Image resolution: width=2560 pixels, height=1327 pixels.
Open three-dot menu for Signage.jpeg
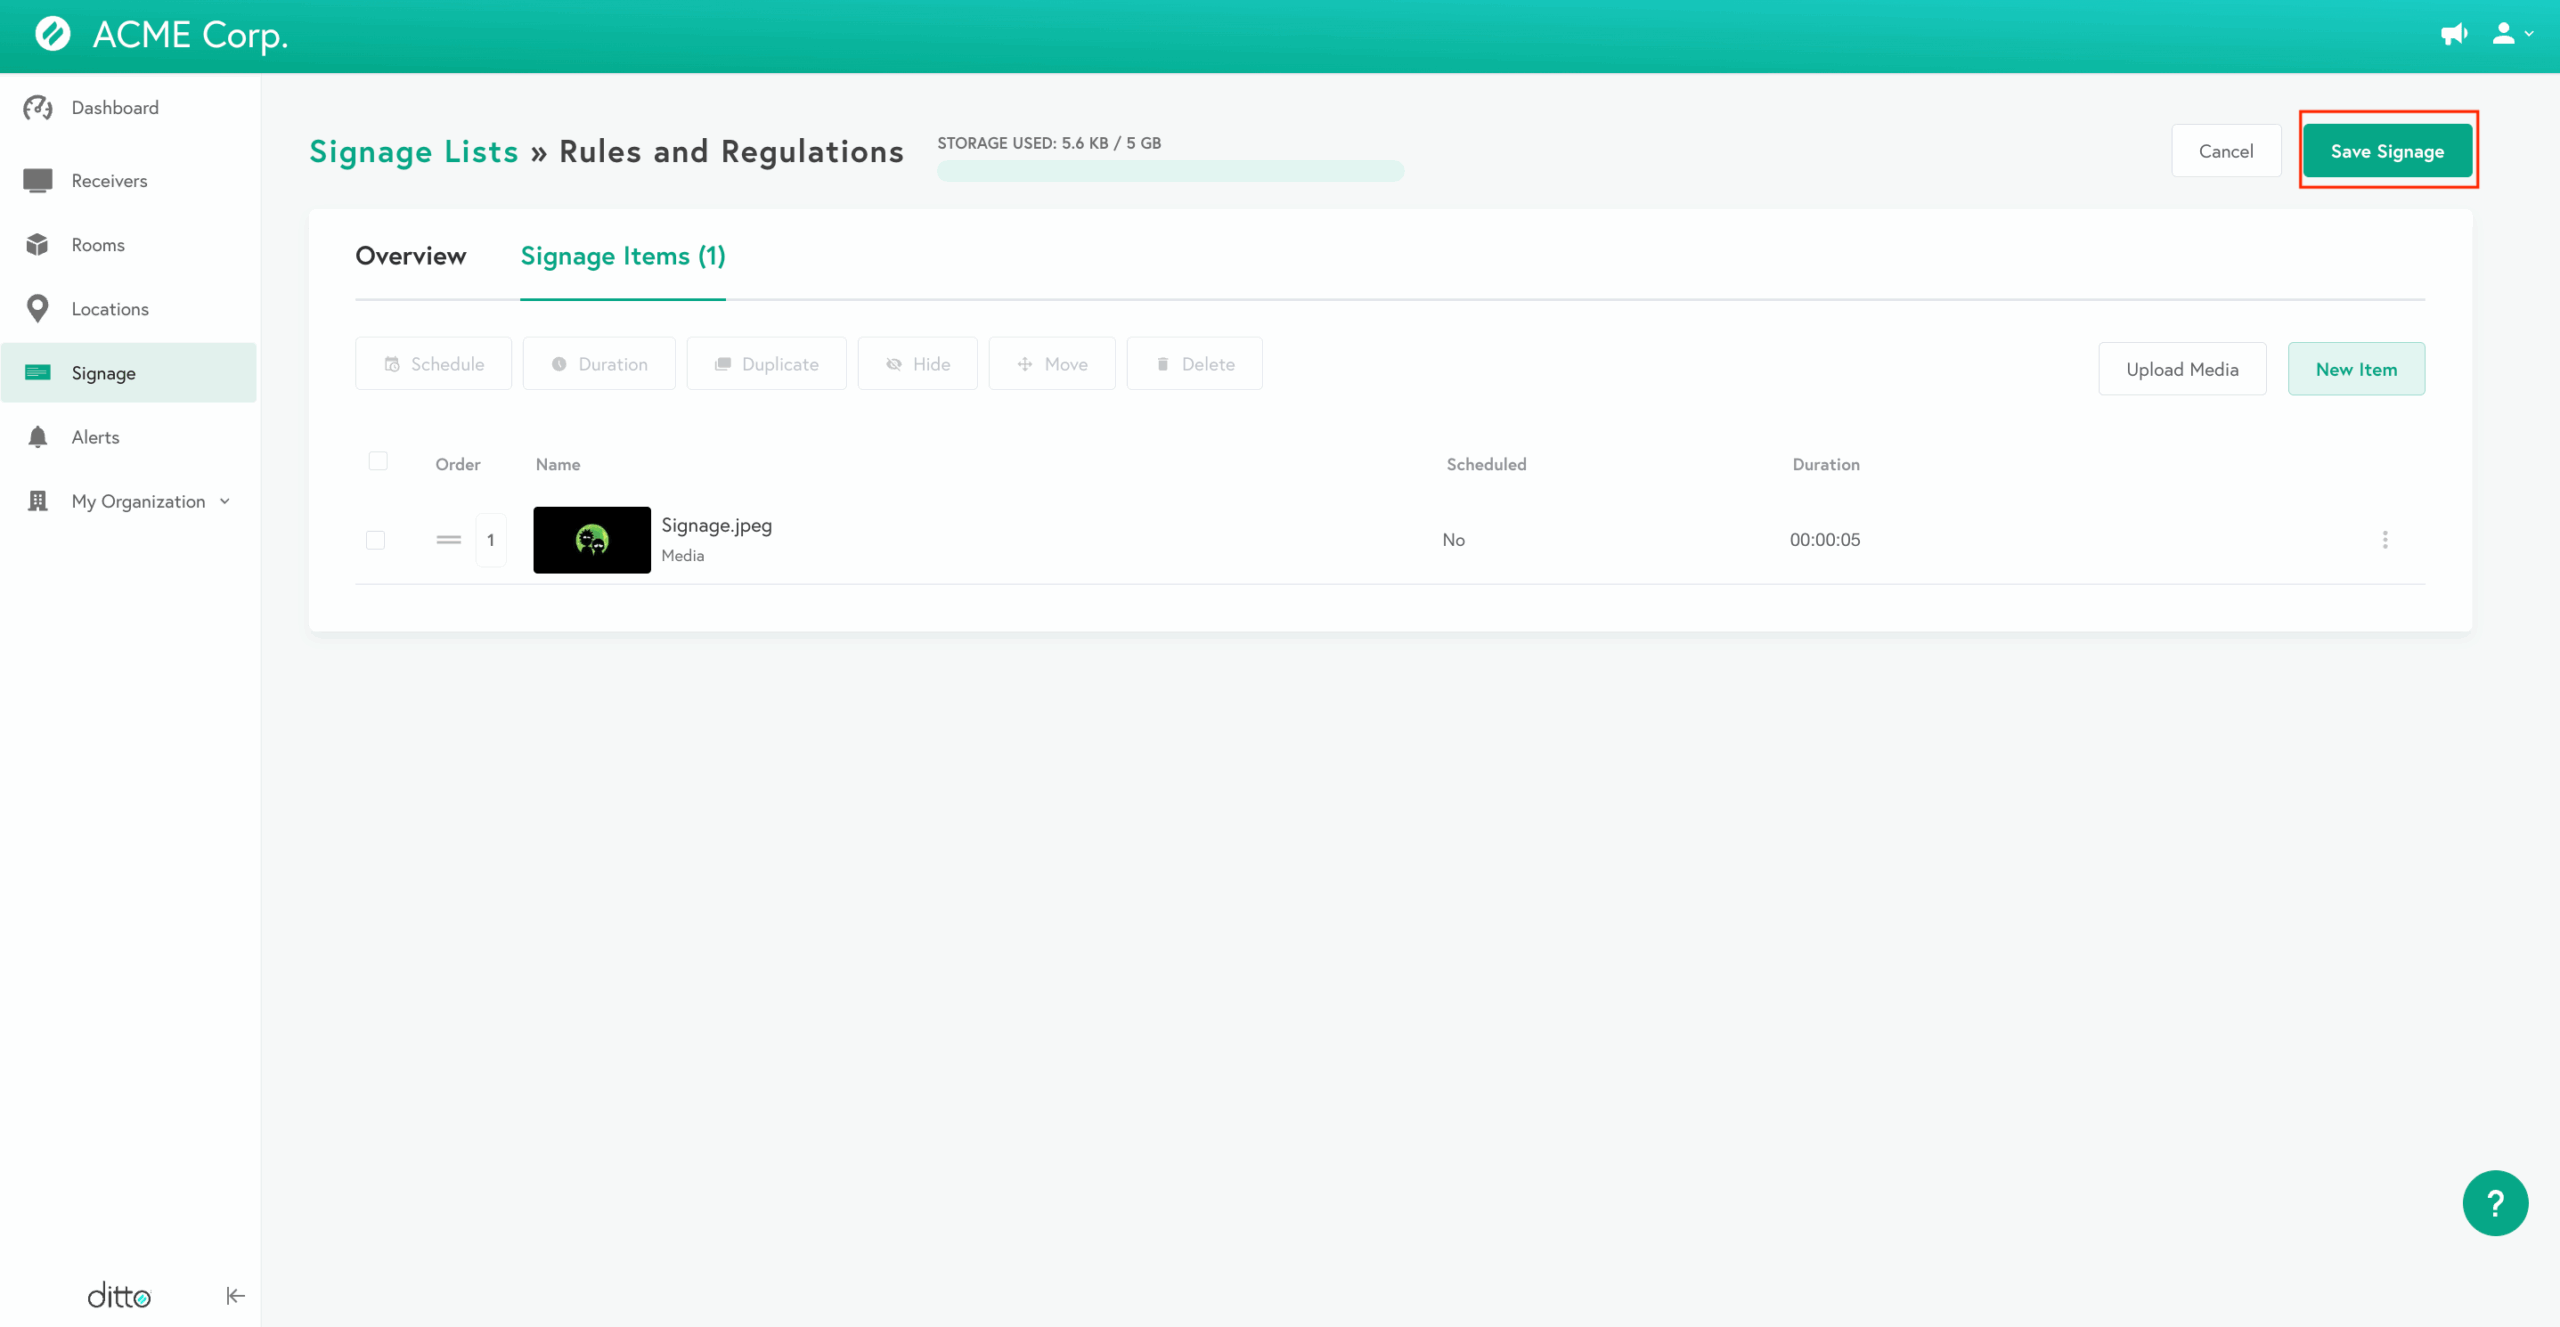point(2385,540)
